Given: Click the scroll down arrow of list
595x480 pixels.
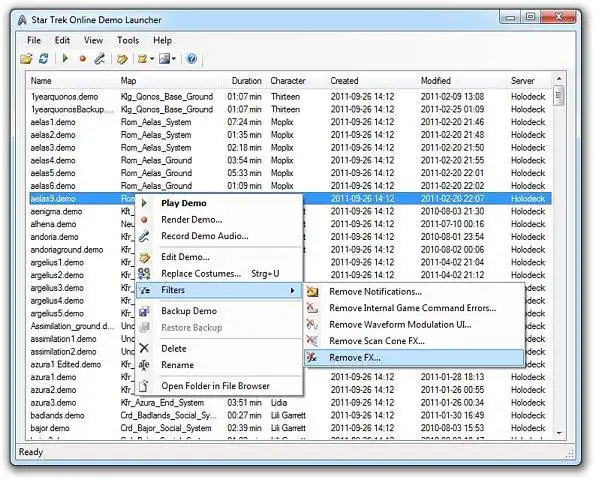Looking at the screenshot, I should (559, 433).
